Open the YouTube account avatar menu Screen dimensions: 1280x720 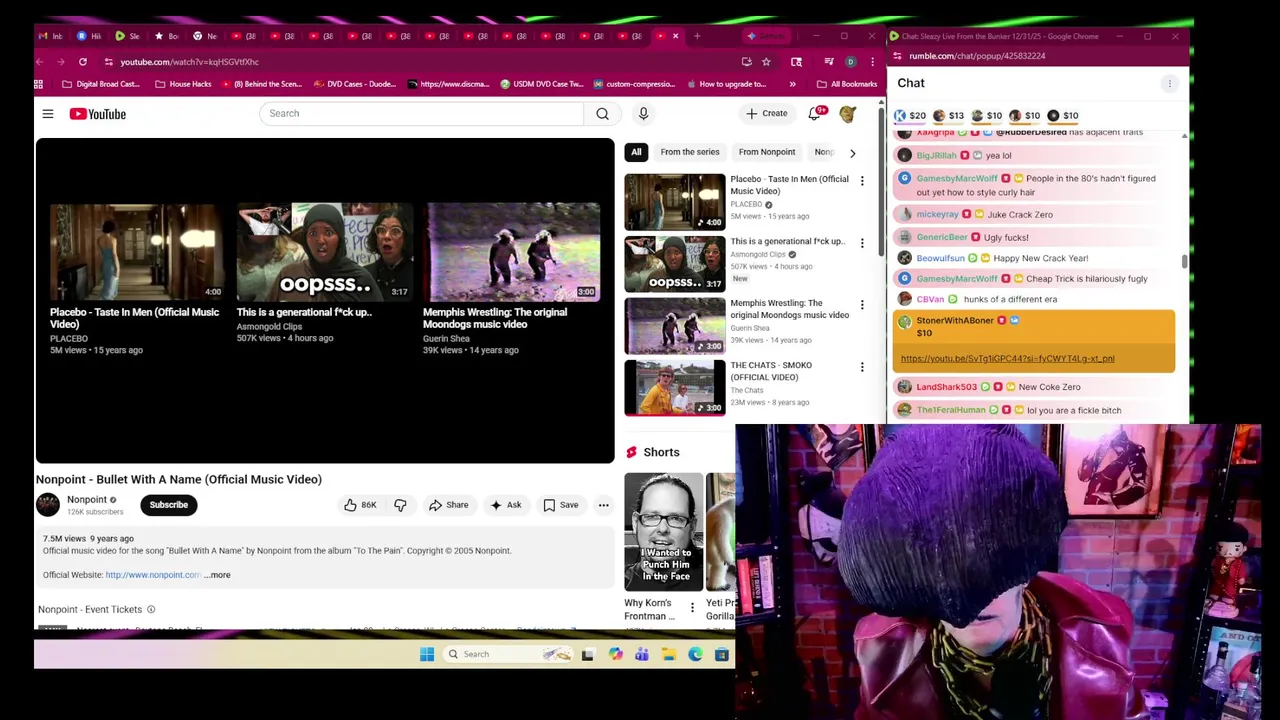click(x=848, y=114)
